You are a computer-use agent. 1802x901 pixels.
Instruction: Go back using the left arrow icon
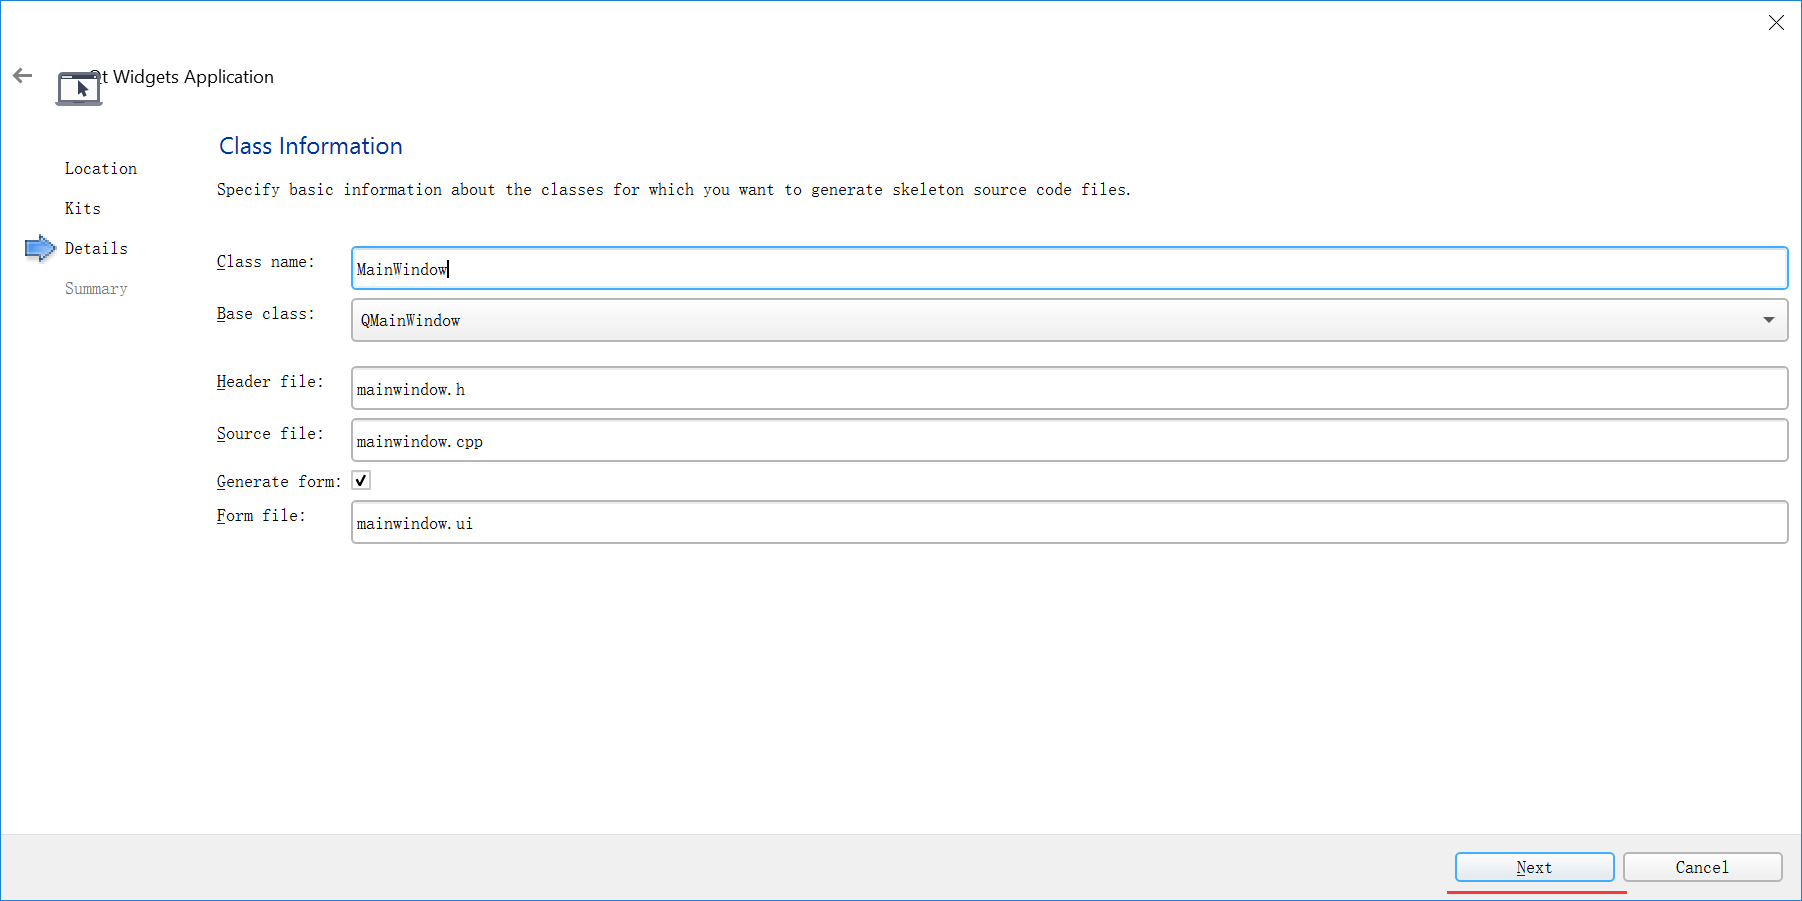pyautogui.click(x=23, y=76)
